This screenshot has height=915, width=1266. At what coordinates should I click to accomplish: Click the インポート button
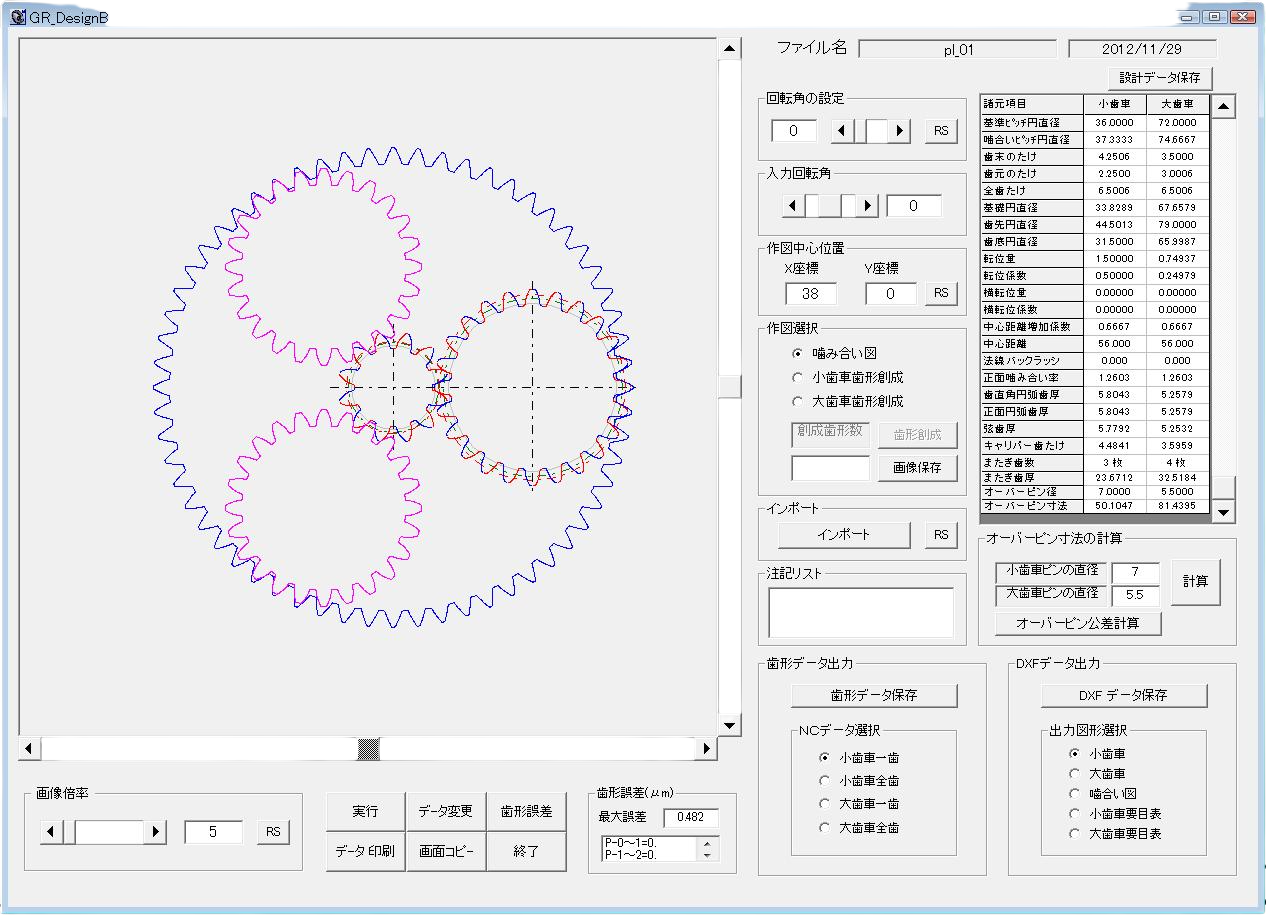tap(843, 534)
